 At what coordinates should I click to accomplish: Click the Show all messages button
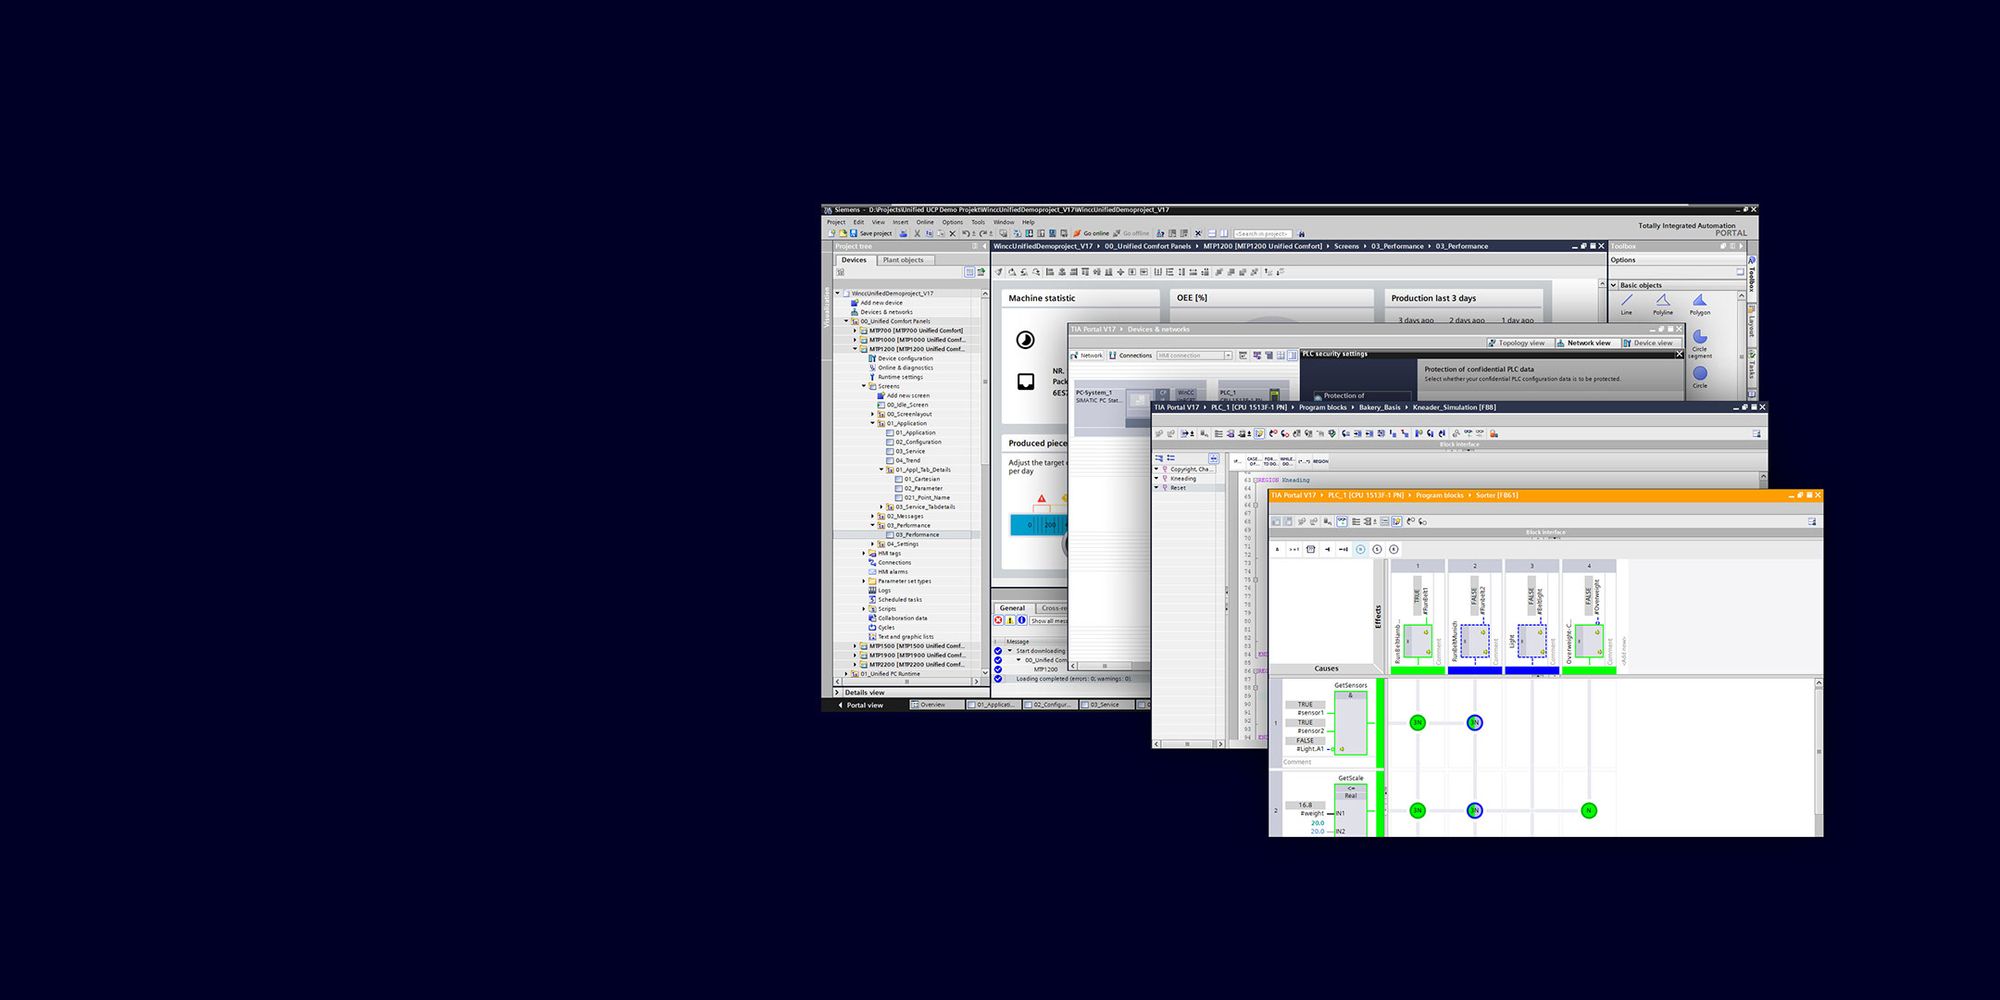[1047, 620]
